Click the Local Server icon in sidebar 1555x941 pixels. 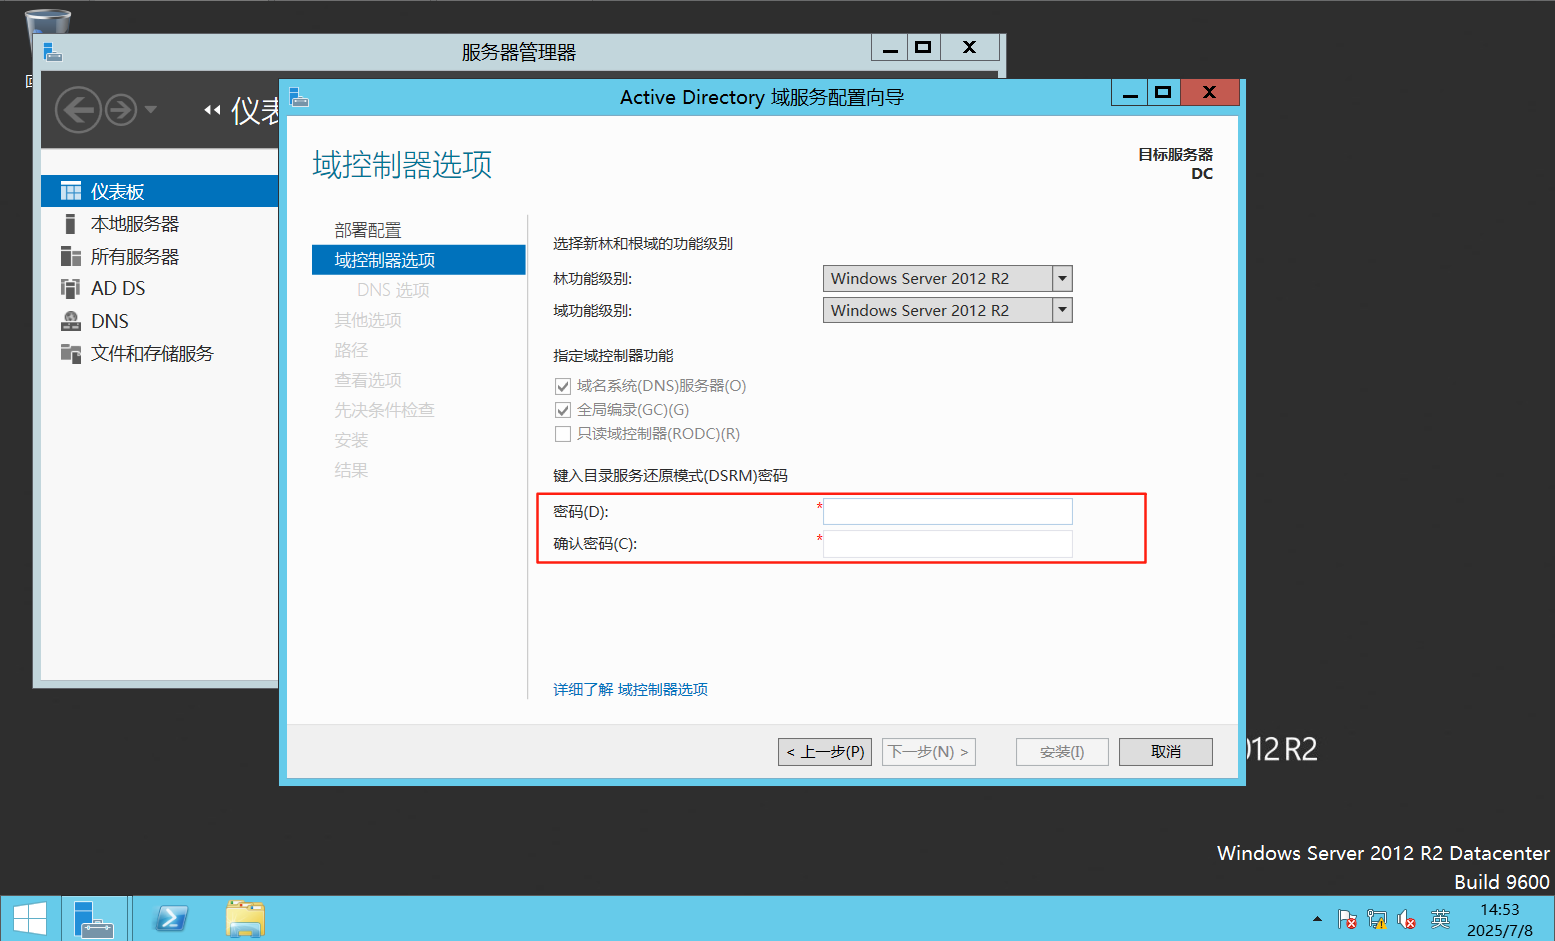70,223
